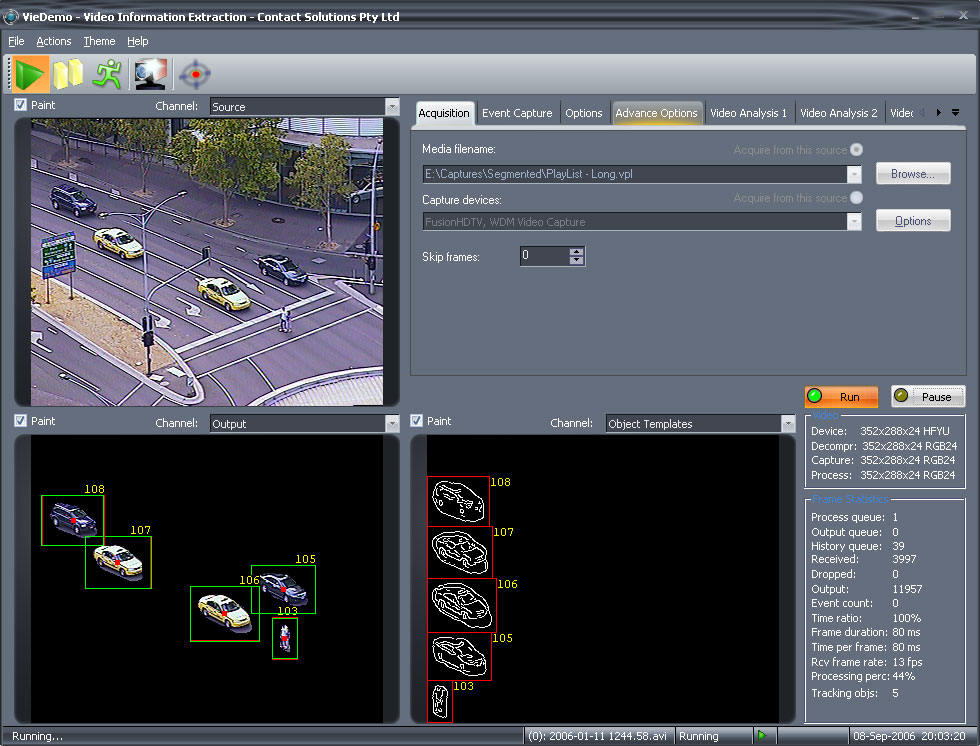Click the yellow pause bars toolbar icon
The height and width of the screenshot is (746, 980).
pyautogui.click(x=68, y=74)
